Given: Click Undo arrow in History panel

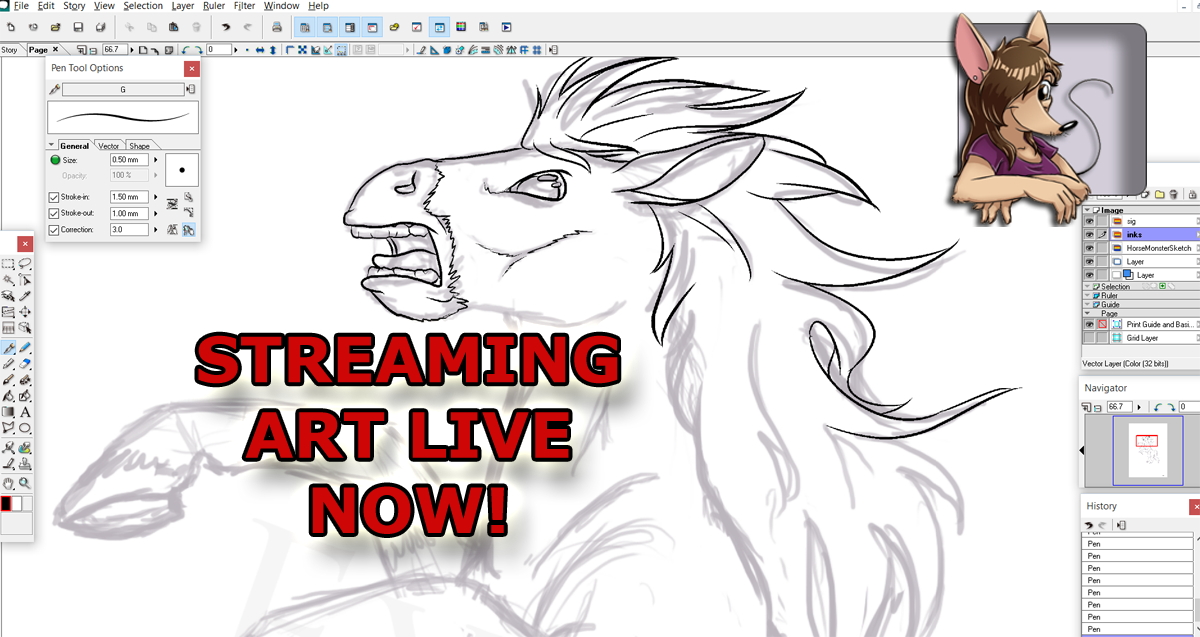Looking at the screenshot, I should [1089, 525].
